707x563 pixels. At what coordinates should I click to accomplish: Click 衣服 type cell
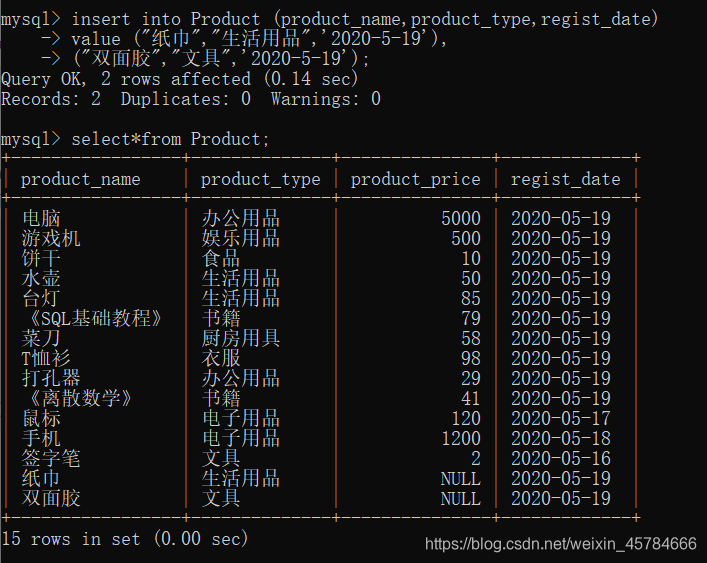pos(221,358)
